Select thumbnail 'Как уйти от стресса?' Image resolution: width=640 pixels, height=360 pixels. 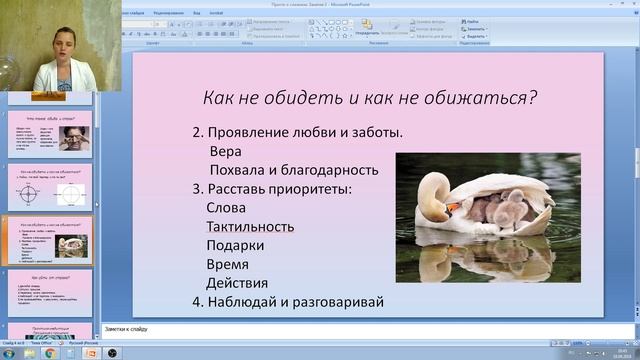pos(50,293)
